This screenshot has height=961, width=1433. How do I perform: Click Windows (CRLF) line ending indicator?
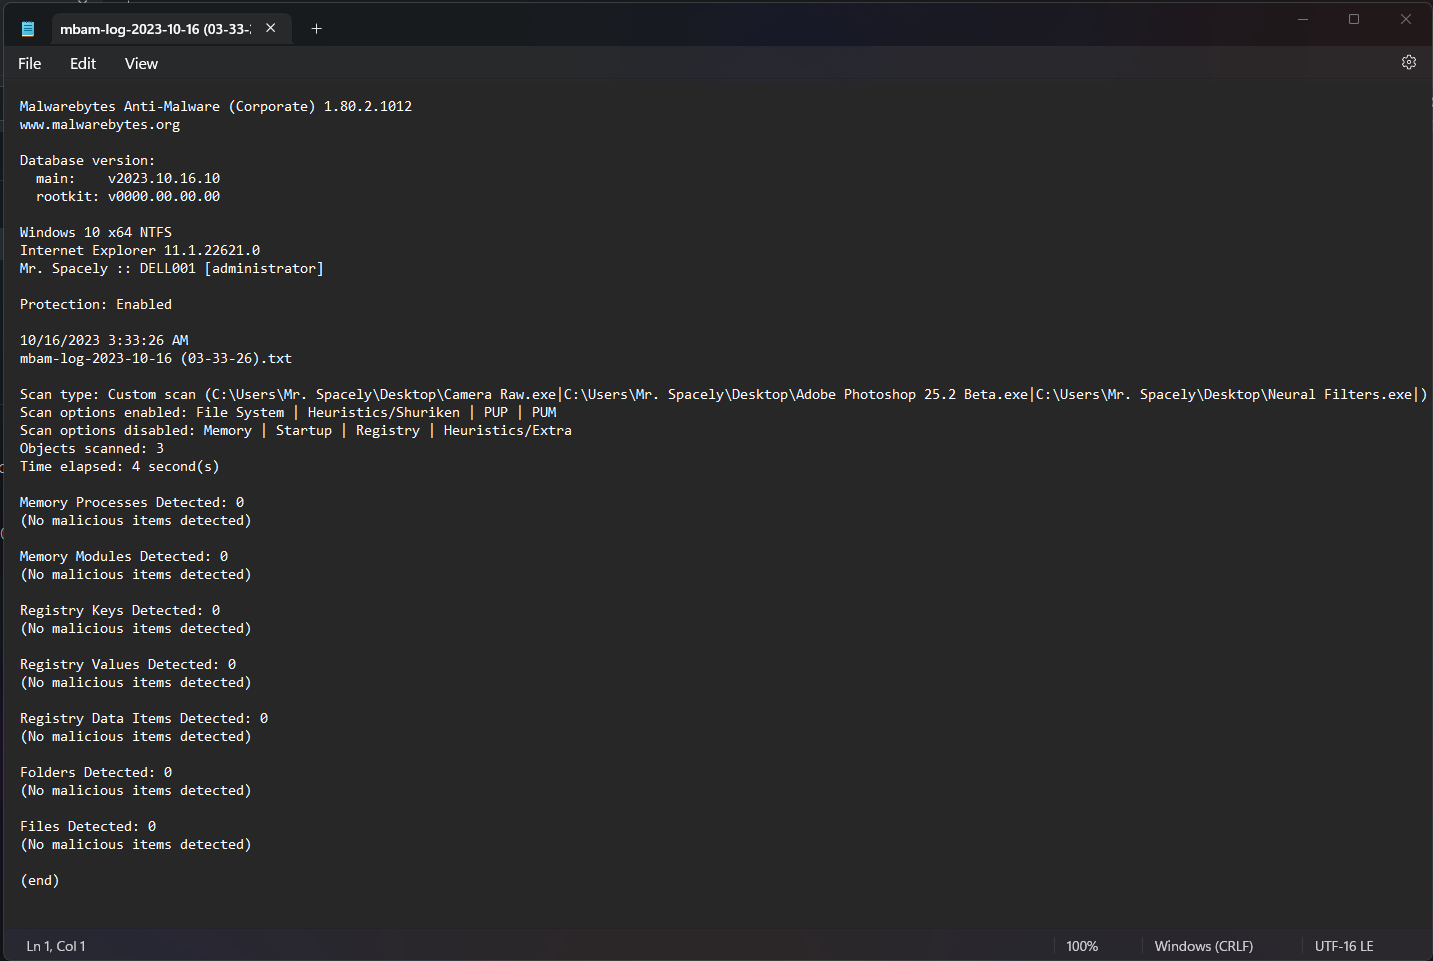1203,946
